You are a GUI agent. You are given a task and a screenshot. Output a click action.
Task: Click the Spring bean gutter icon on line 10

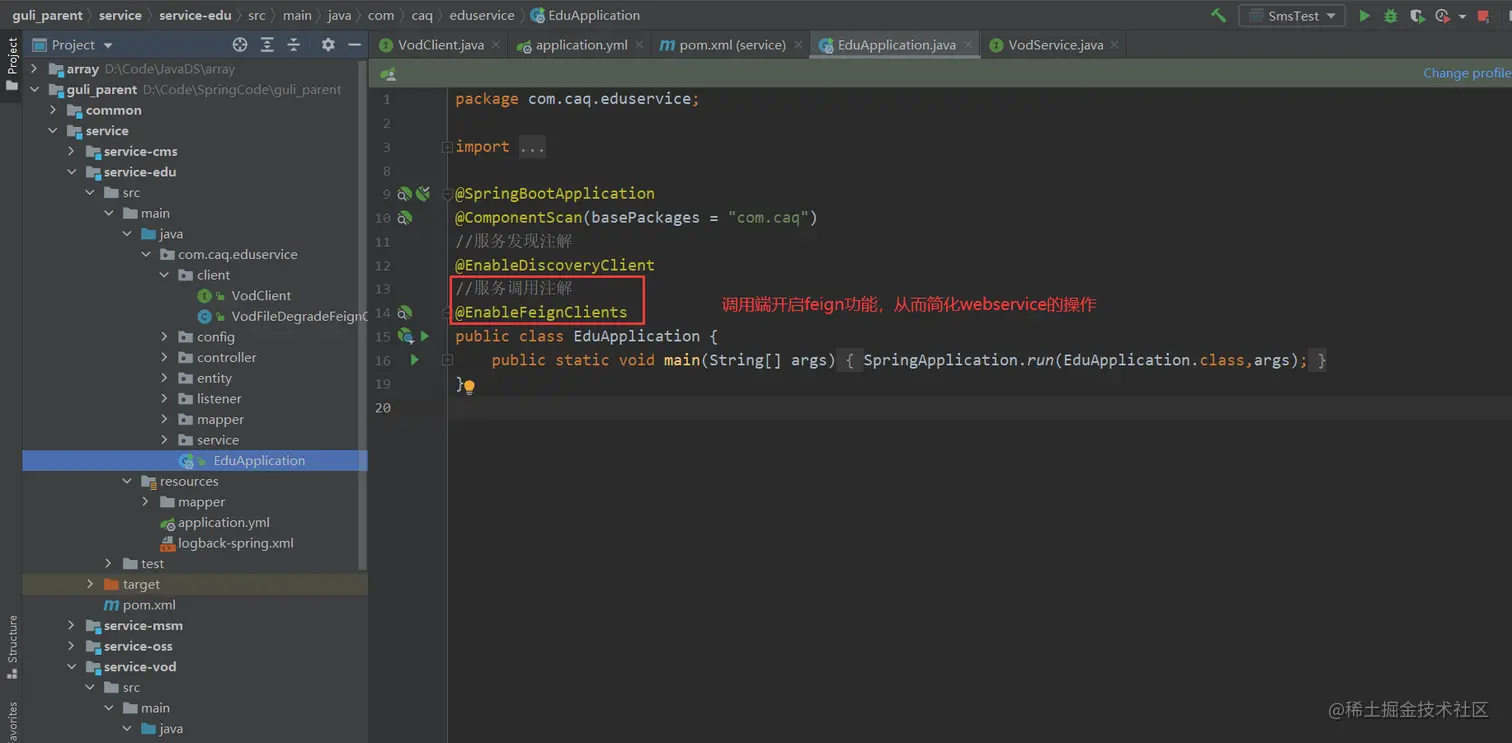pyautogui.click(x=404, y=218)
